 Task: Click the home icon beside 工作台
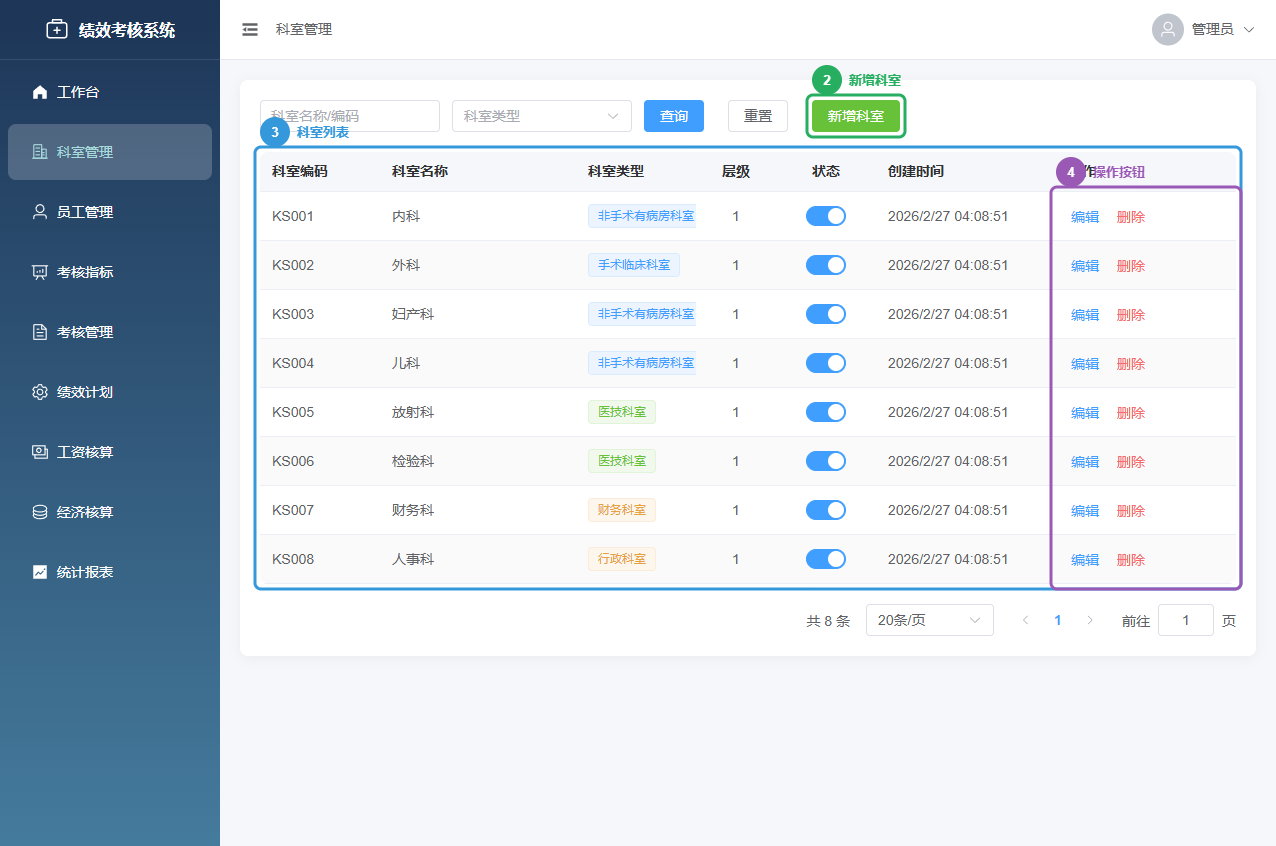(x=40, y=92)
